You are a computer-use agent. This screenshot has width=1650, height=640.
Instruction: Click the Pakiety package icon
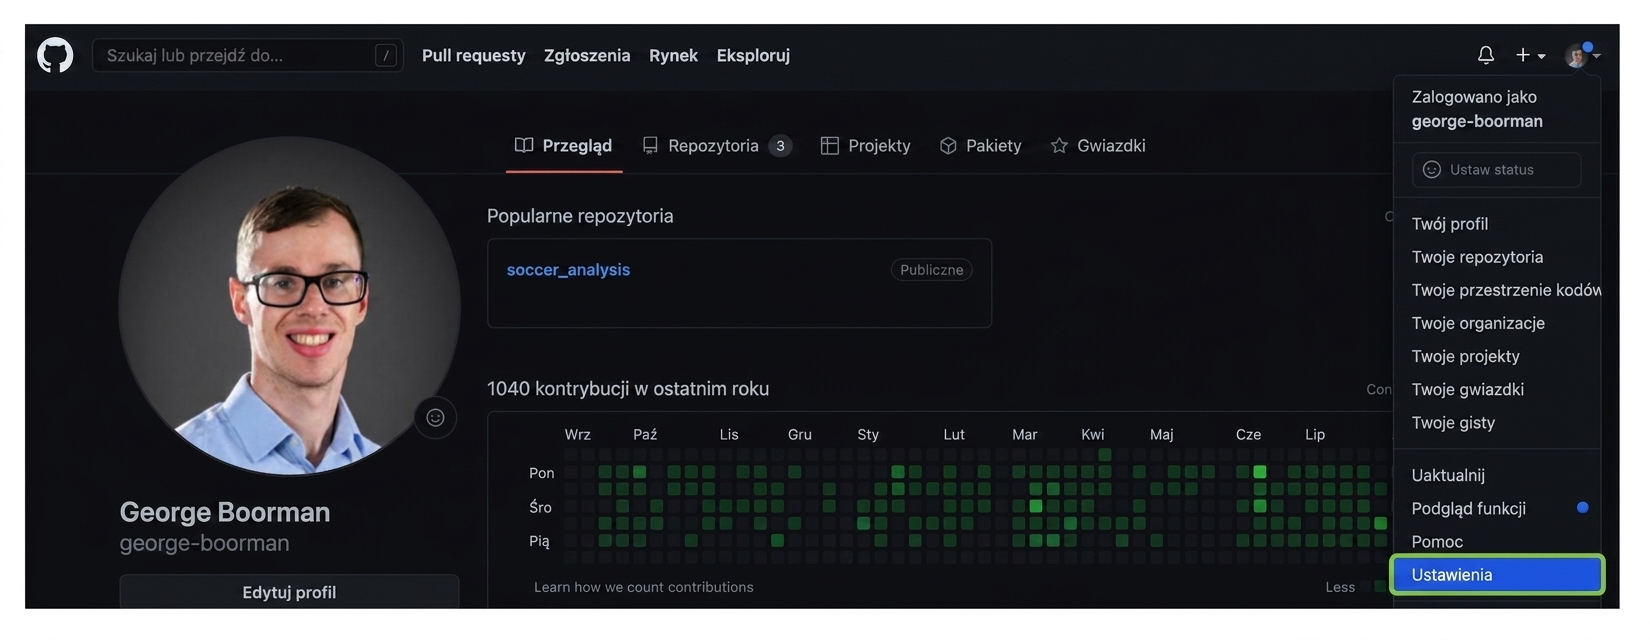pyautogui.click(x=948, y=145)
